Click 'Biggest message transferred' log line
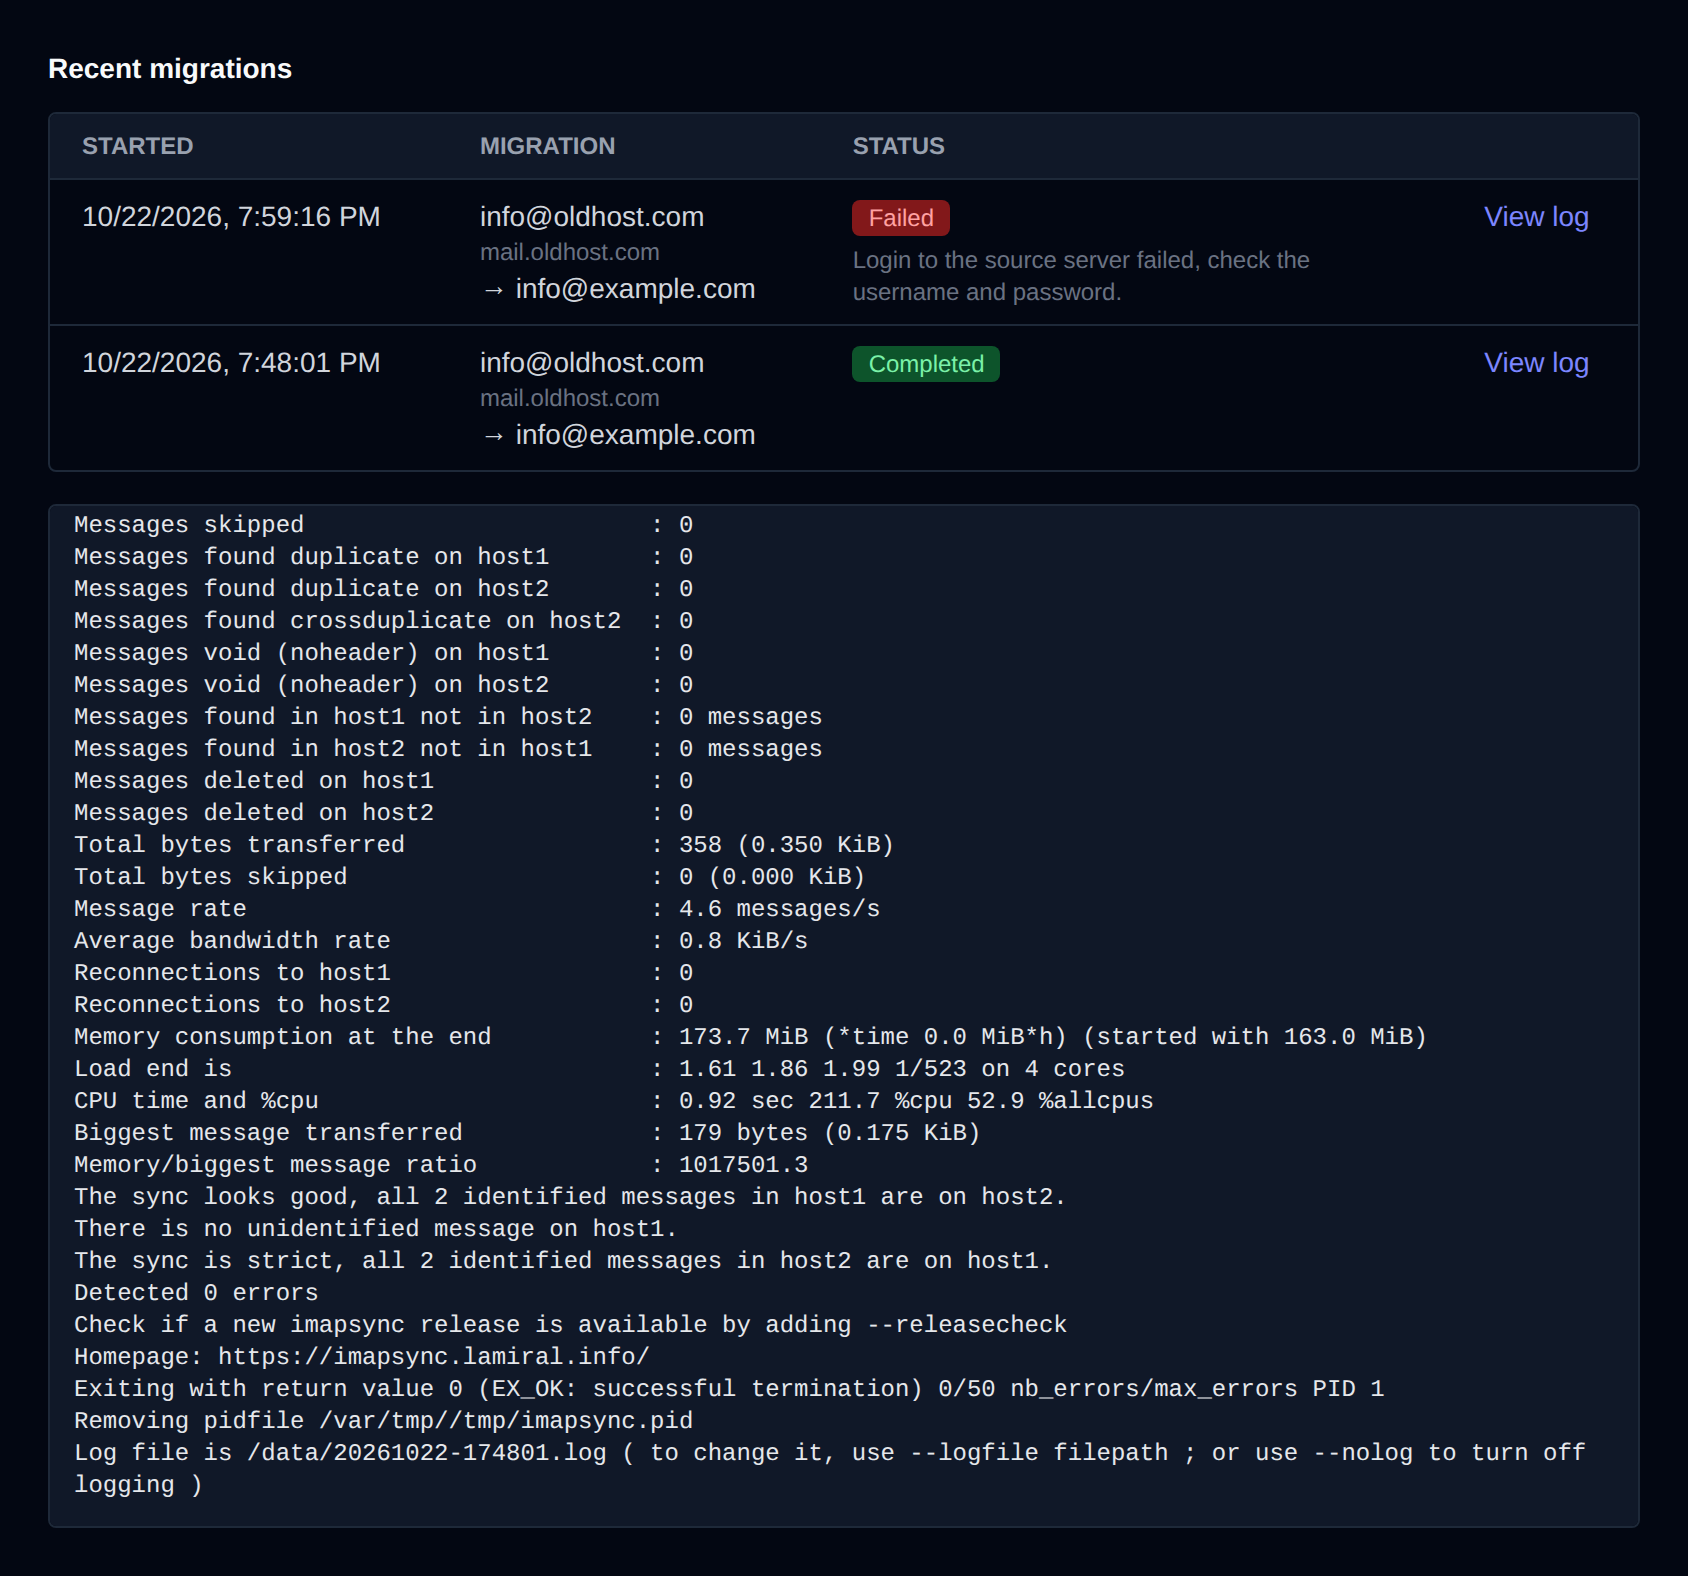 tap(528, 1133)
